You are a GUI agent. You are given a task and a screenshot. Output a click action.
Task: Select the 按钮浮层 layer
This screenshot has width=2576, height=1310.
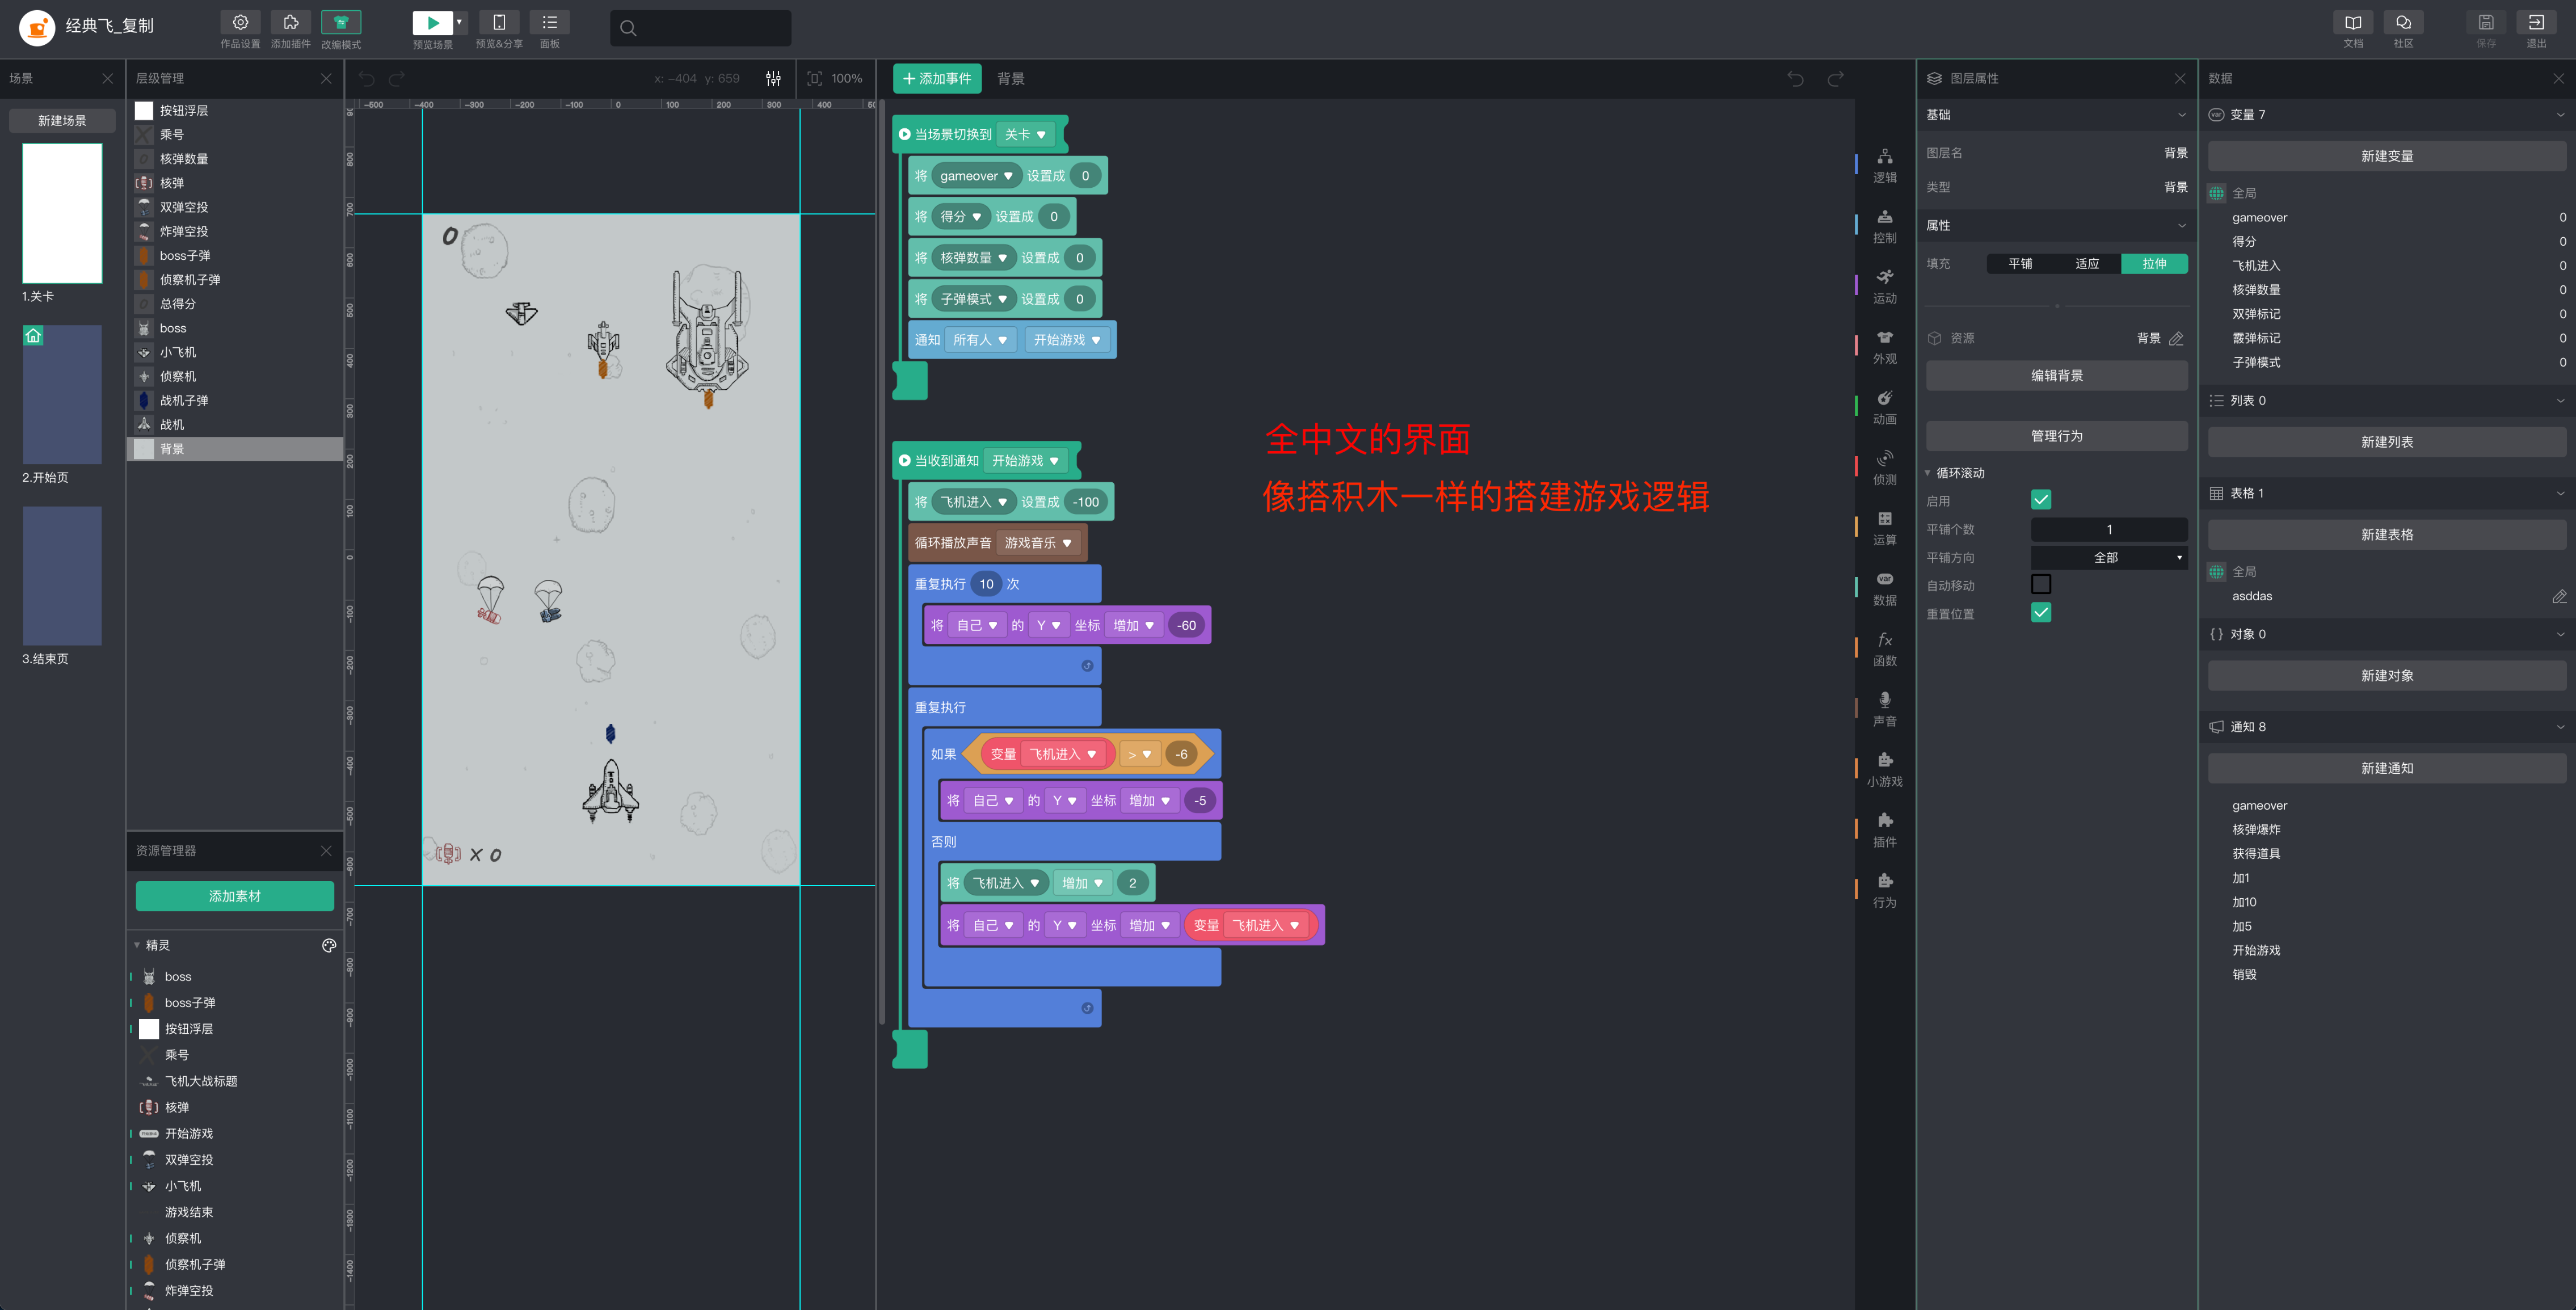[x=235, y=110]
